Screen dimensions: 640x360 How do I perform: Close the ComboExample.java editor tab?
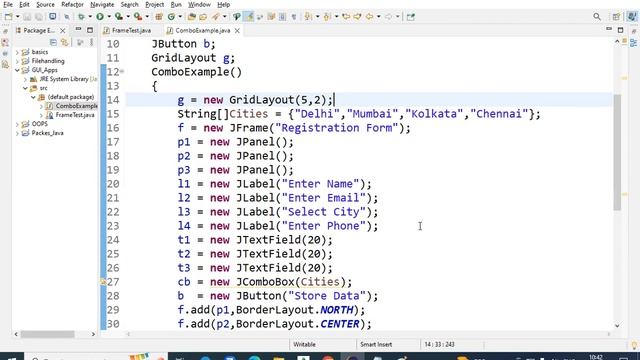click(x=237, y=31)
